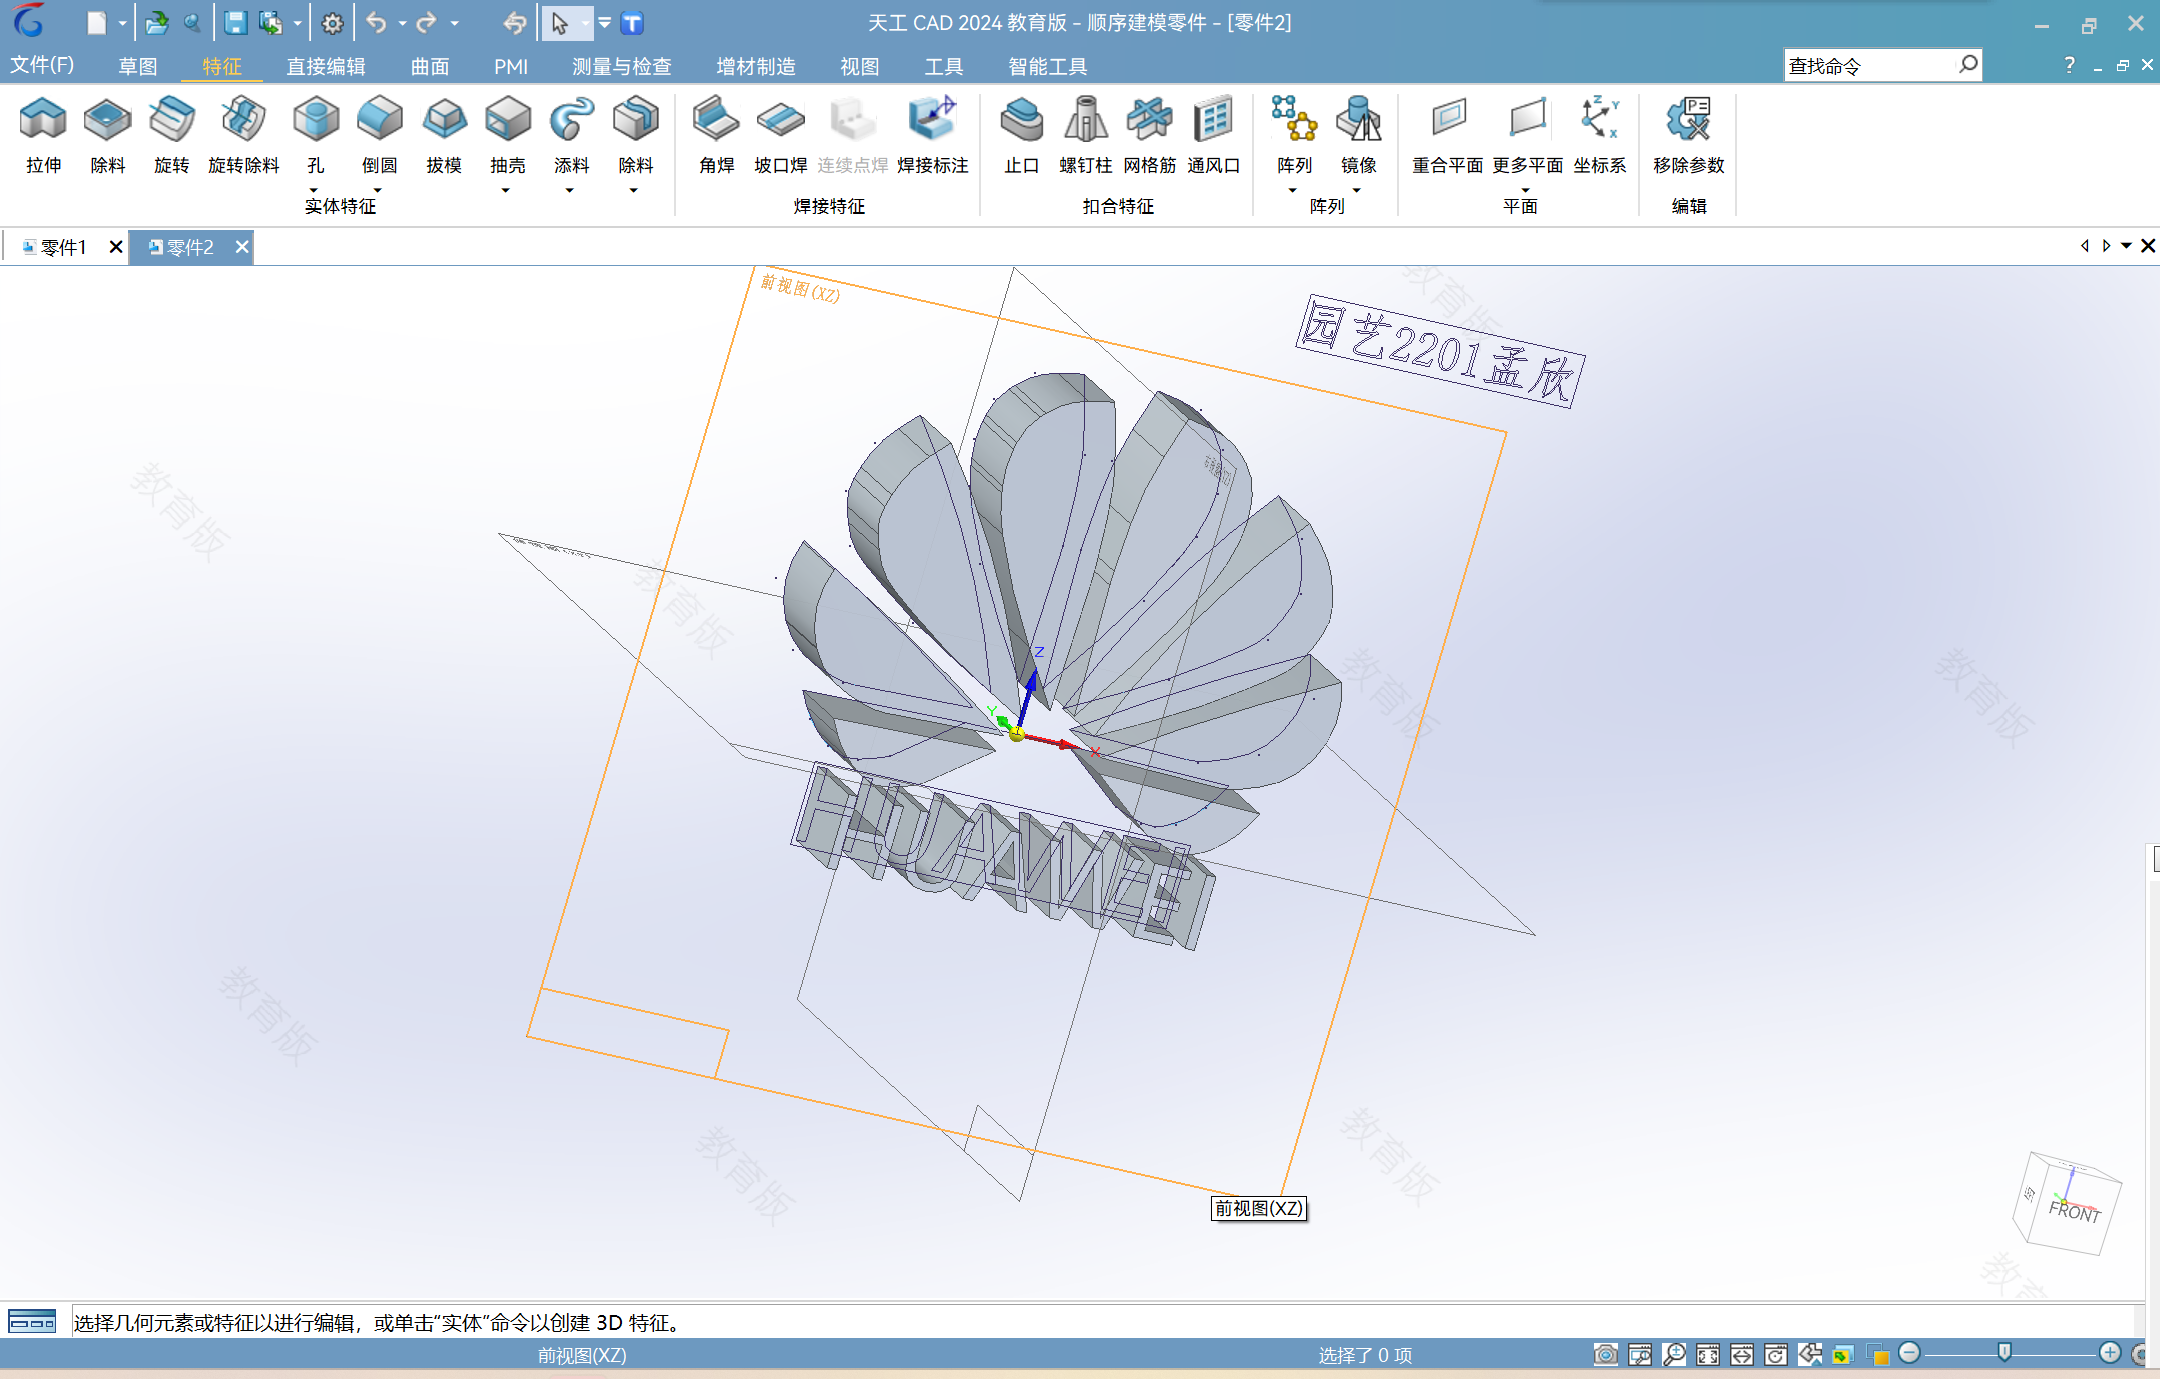This screenshot has width=2160, height=1379.
Task: Open the document tab list dropdown arrow
Action: coord(2126,246)
